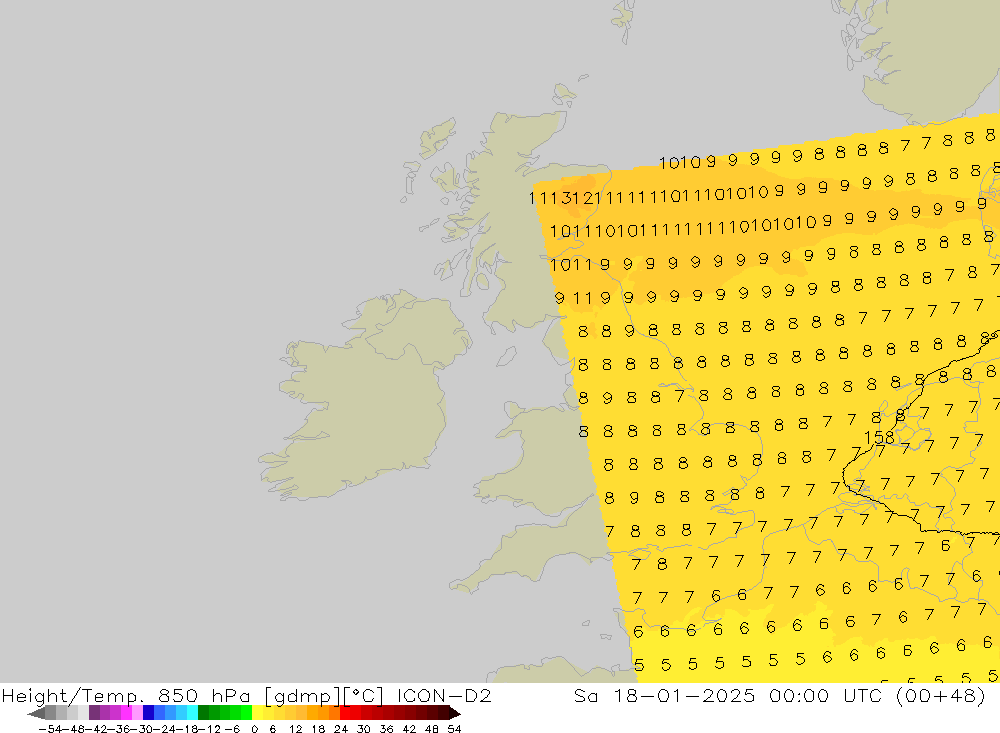The height and width of the screenshot is (733, 1000).
Task: Click the "ICON-D2" model name
Action: [x=444, y=695]
